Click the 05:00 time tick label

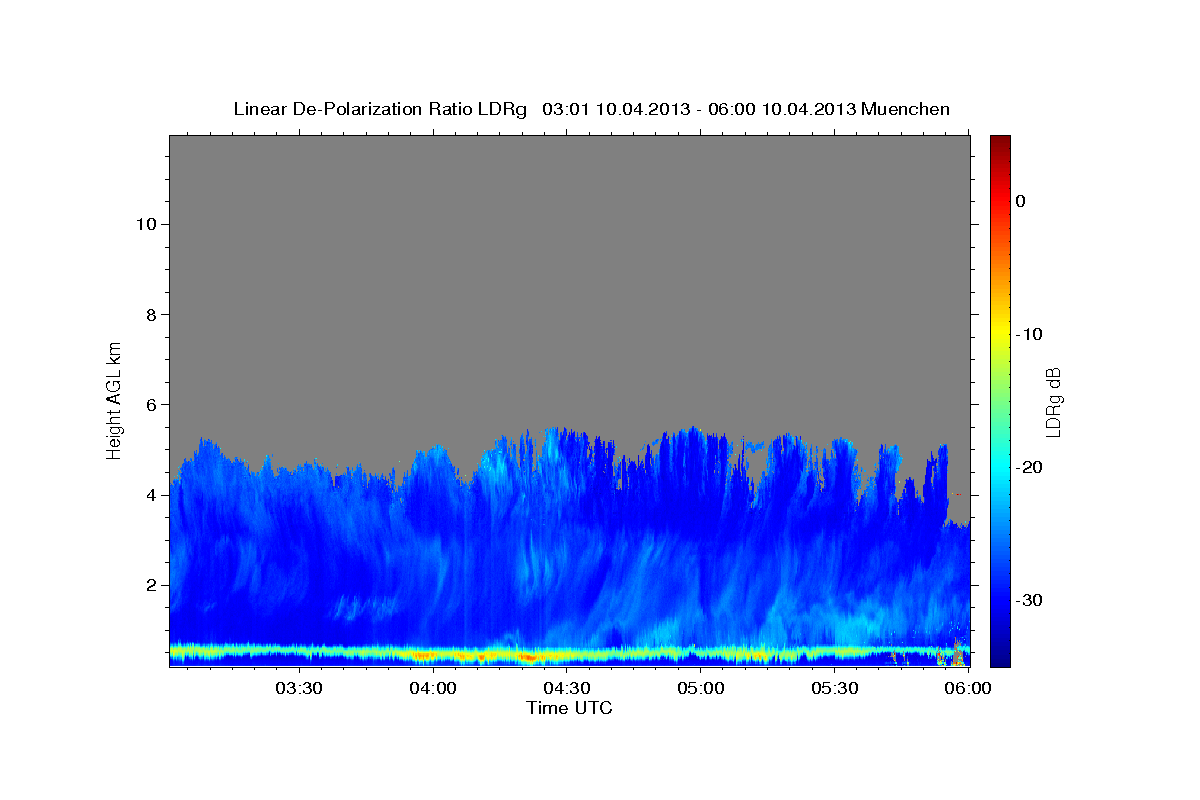701,689
